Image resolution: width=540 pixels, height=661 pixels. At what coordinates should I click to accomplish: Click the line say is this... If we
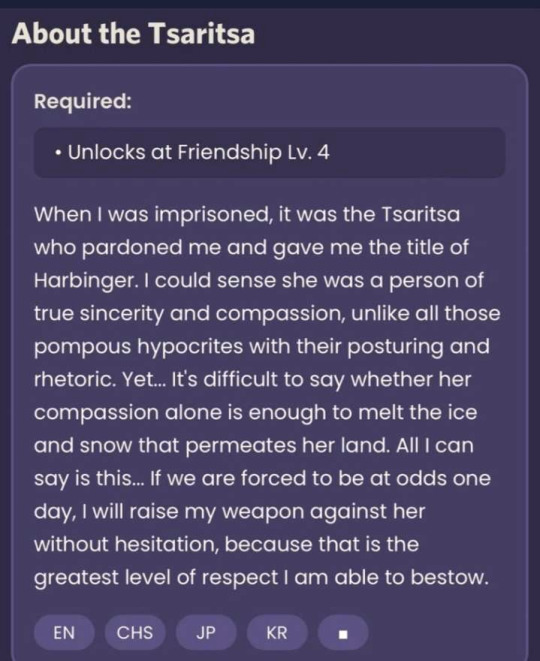[262, 479]
